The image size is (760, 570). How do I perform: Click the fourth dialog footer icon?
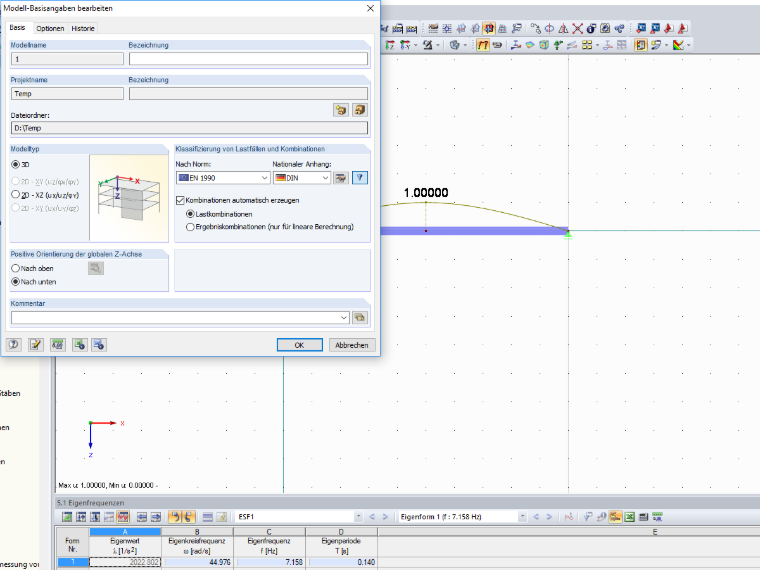pyautogui.click(x=79, y=345)
